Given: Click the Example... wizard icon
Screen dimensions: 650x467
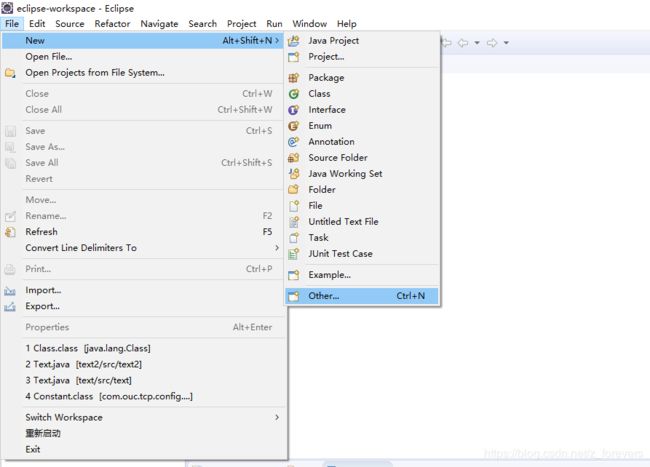Looking at the screenshot, I should [293, 275].
